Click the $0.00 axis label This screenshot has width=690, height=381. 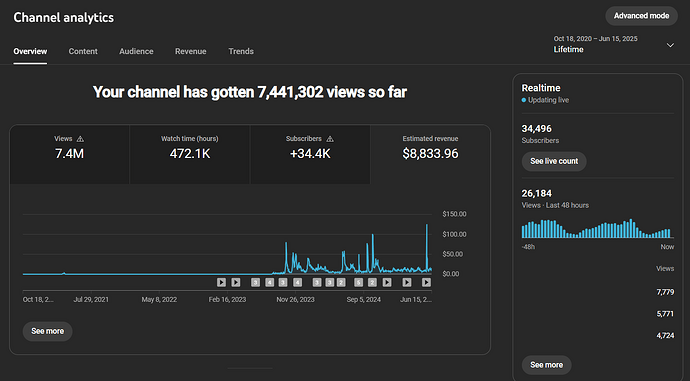[x=451, y=274]
